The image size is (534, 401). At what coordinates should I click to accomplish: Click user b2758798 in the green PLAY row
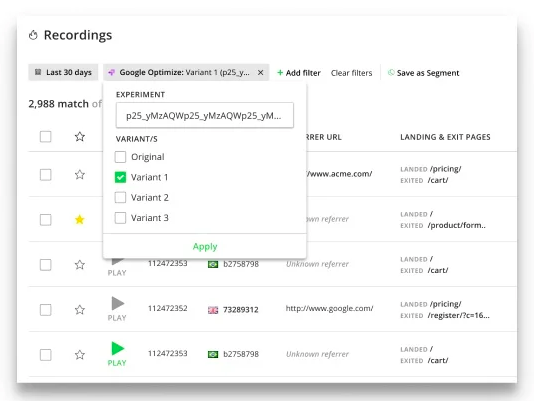241,354
